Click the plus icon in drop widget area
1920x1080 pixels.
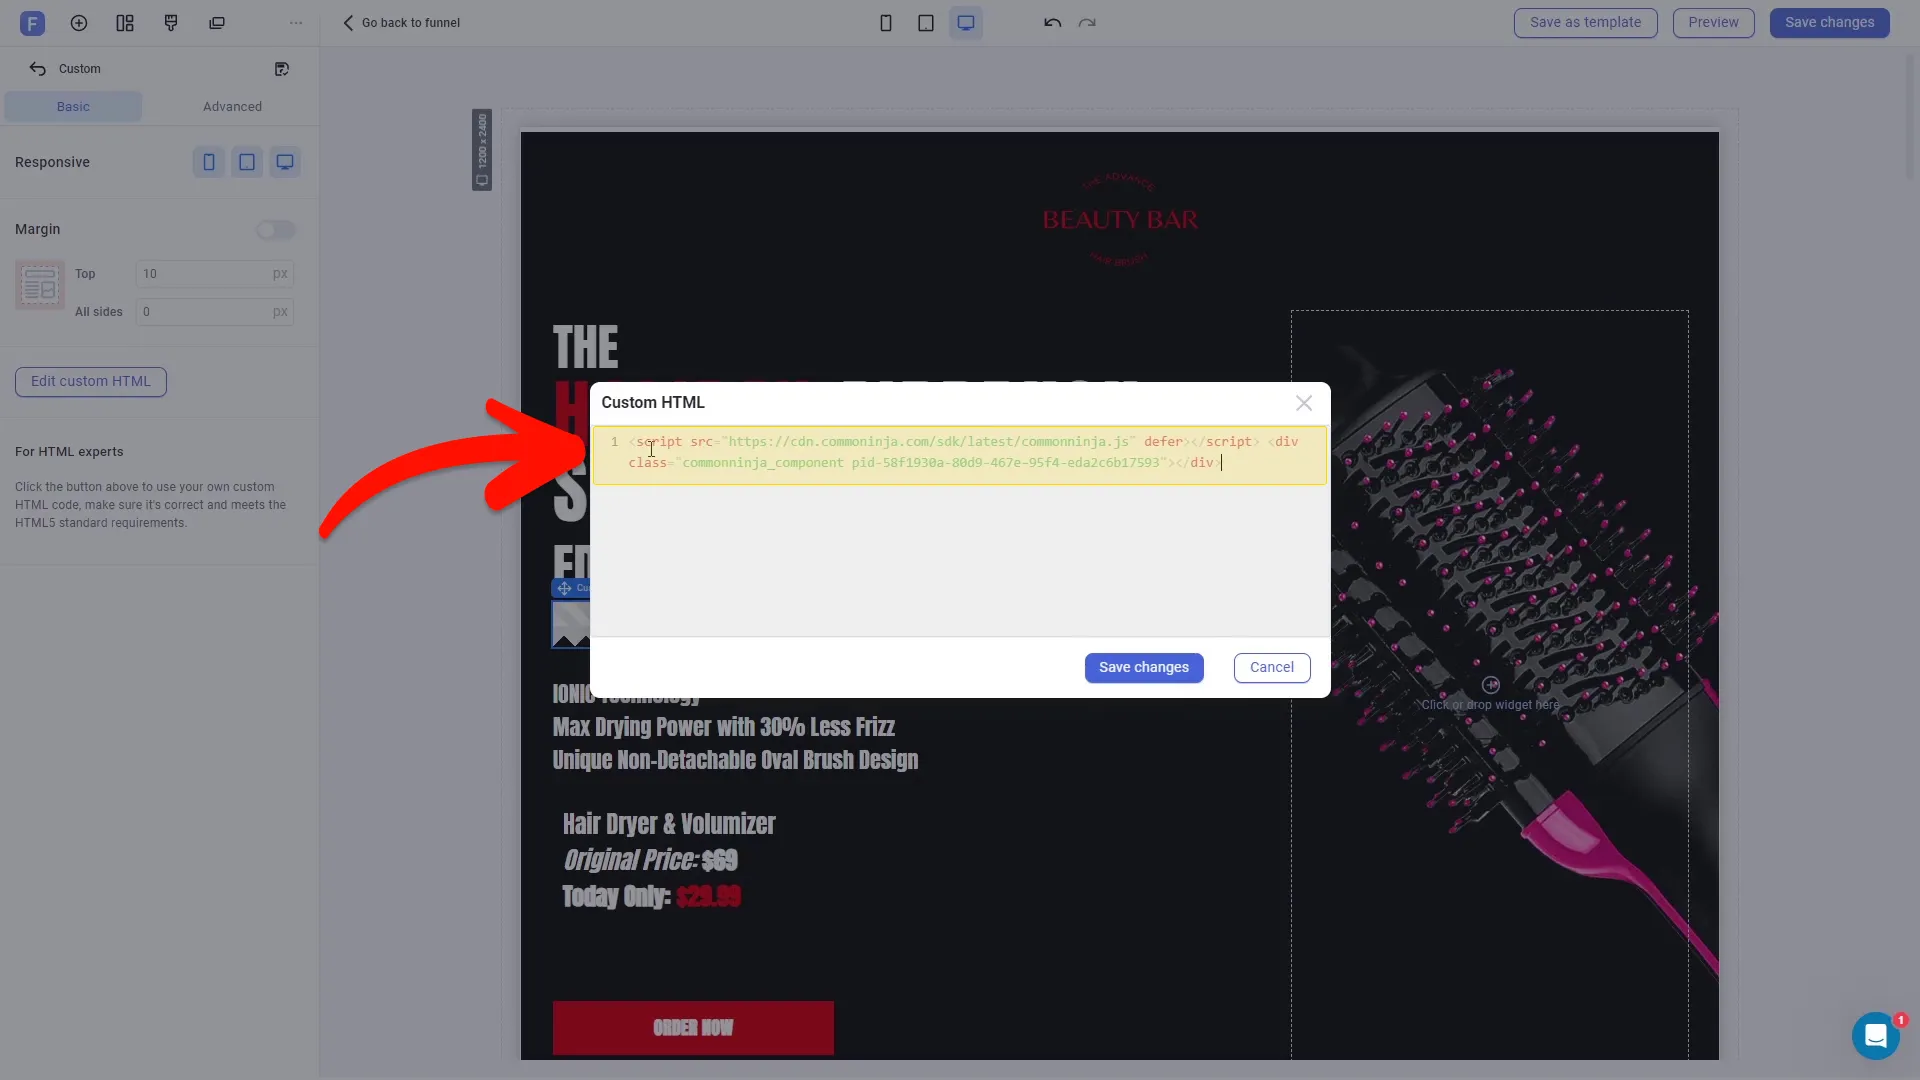(x=1491, y=685)
